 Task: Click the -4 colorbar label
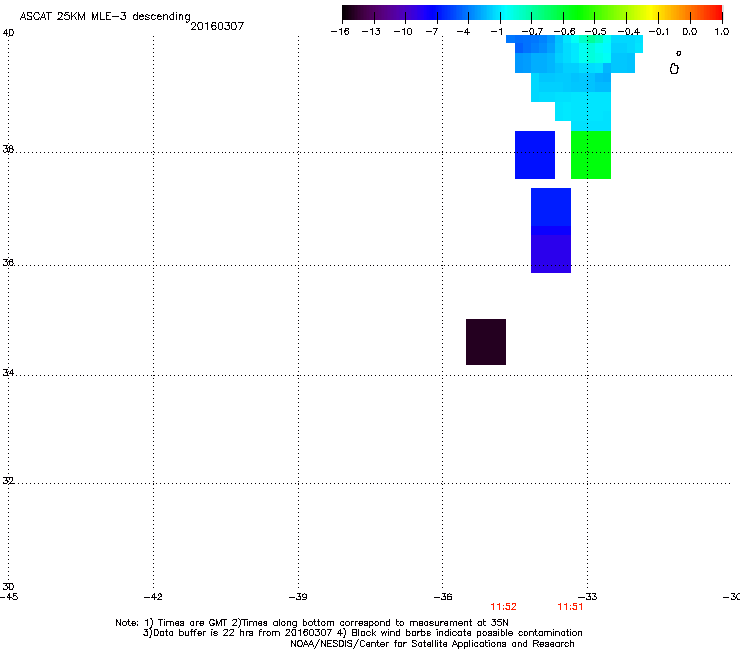[x=463, y=32]
